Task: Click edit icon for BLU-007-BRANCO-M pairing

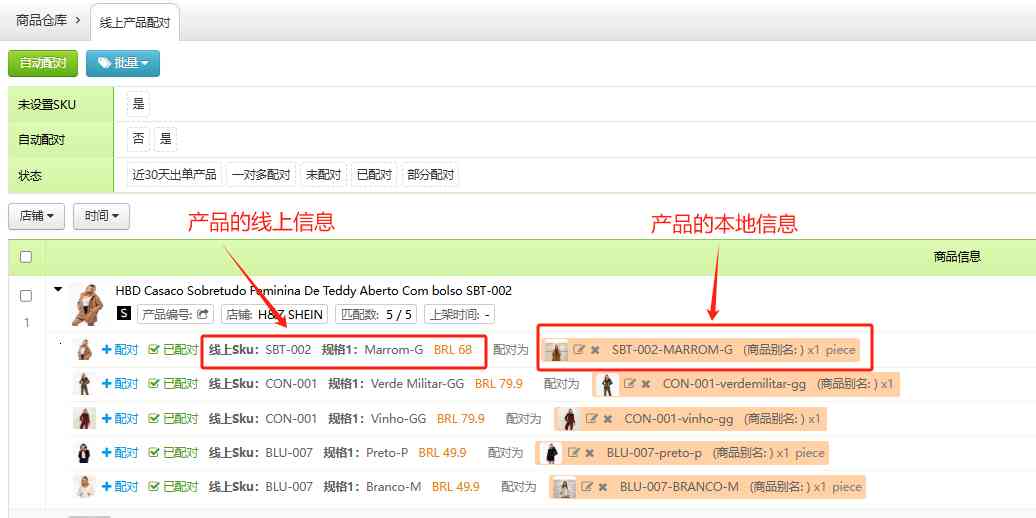Action: [x=587, y=487]
